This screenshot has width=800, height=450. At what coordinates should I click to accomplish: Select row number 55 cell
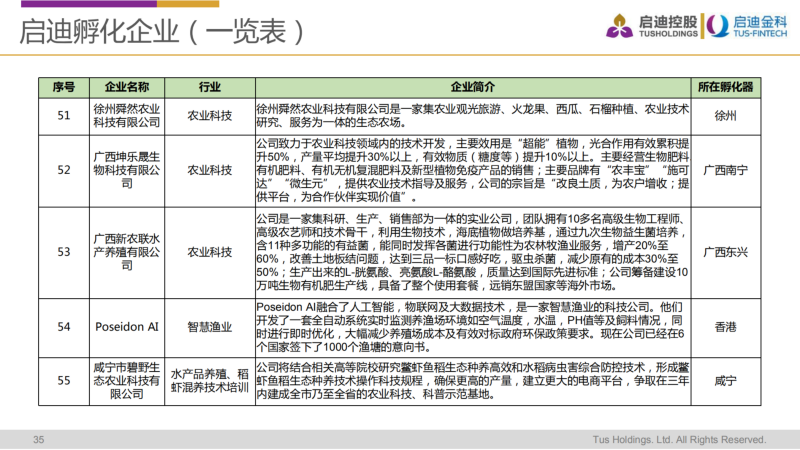click(64, 381)
